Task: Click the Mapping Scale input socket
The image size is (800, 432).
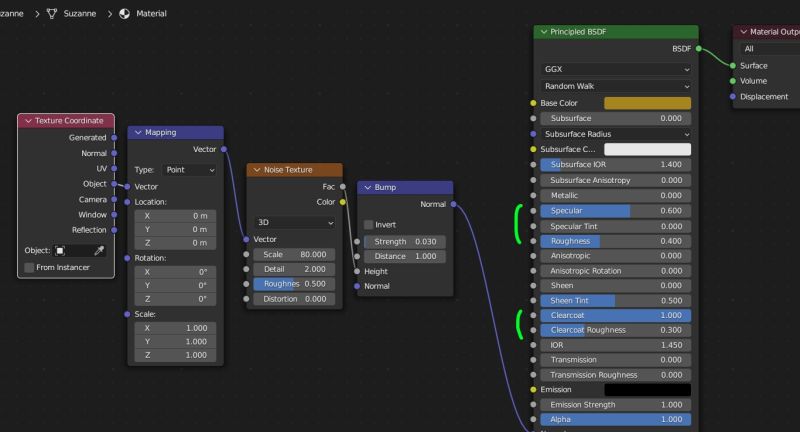Action: (x=127, y=314)
